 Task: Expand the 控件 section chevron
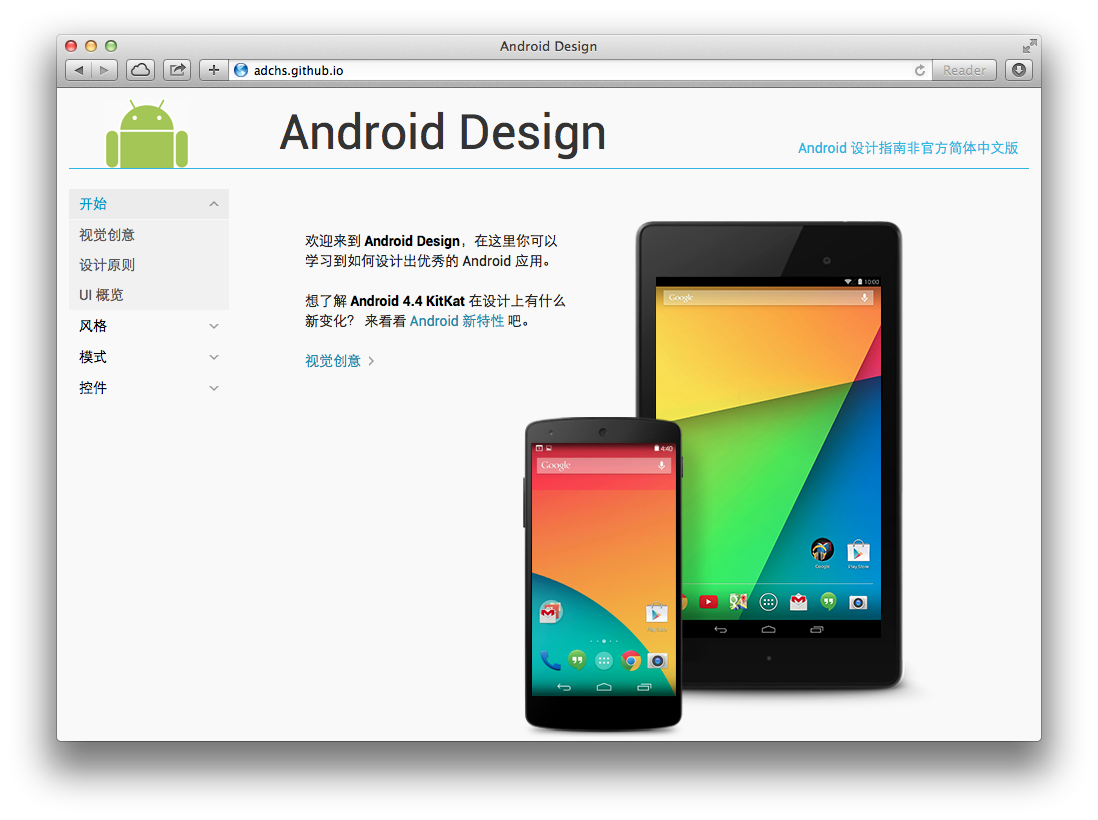click(x=214, y=388)
